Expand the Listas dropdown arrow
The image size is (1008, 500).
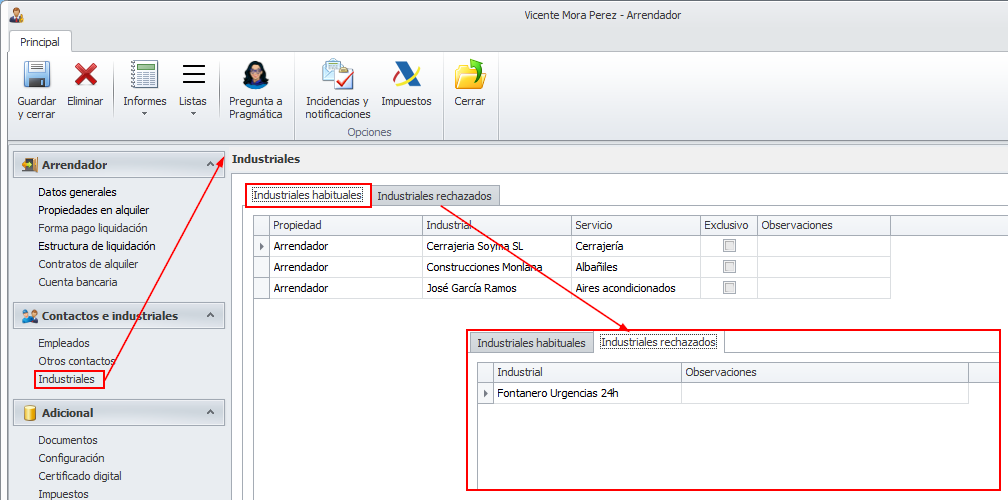(193, 114)
